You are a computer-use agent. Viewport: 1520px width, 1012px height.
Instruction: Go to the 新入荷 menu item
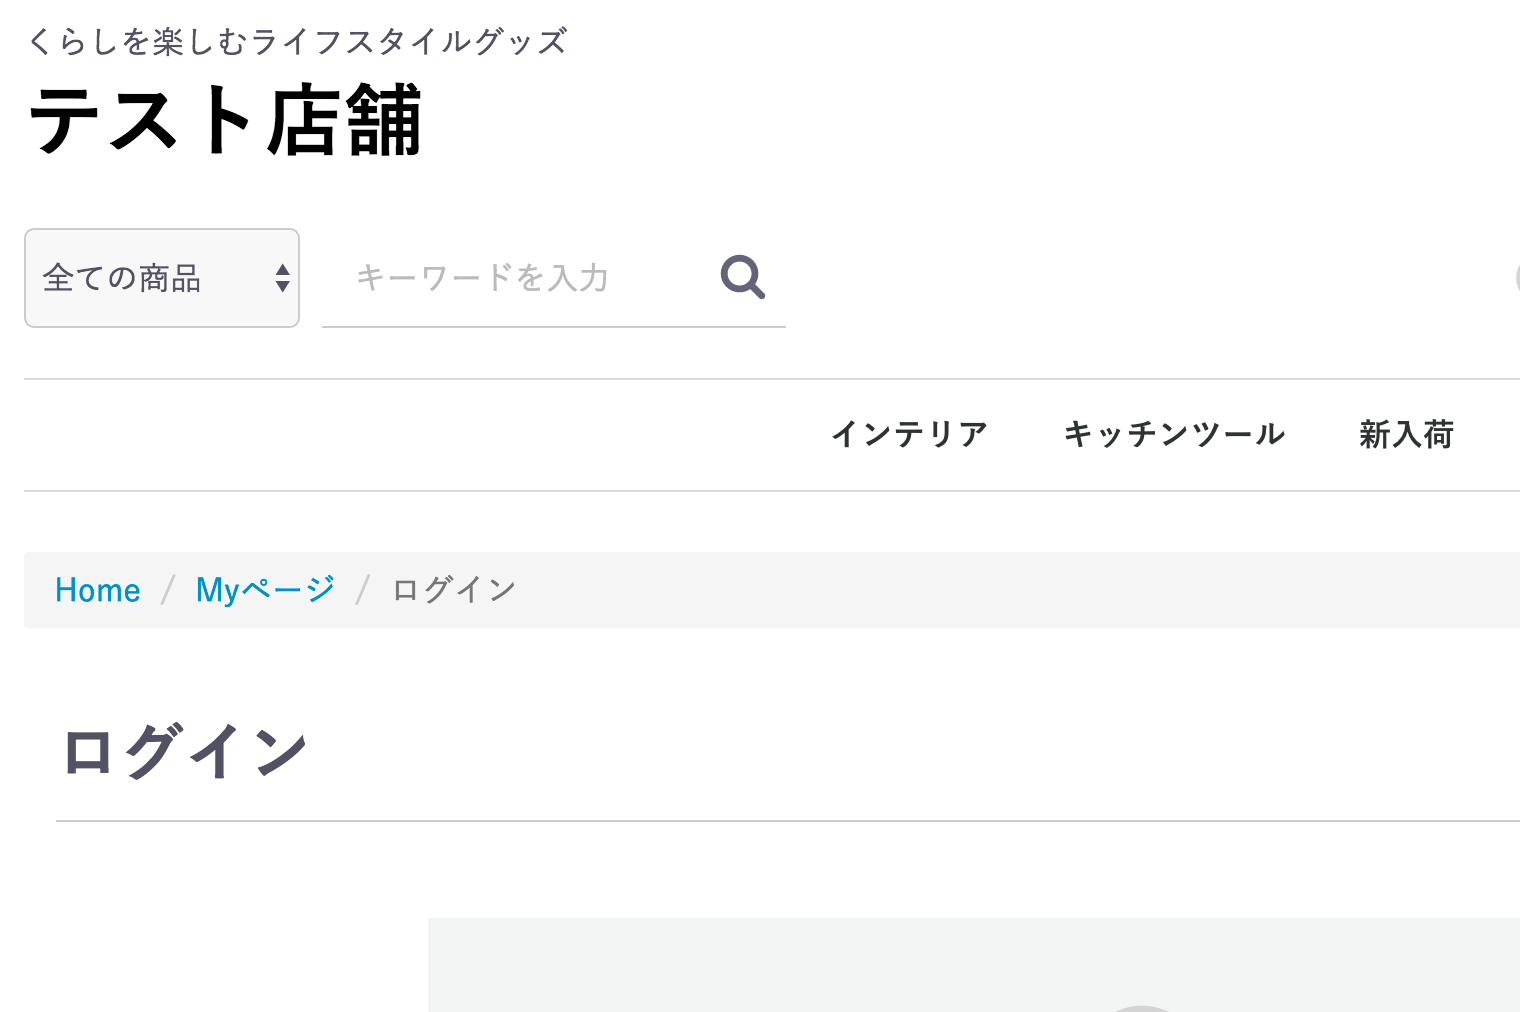(1406, 434)
